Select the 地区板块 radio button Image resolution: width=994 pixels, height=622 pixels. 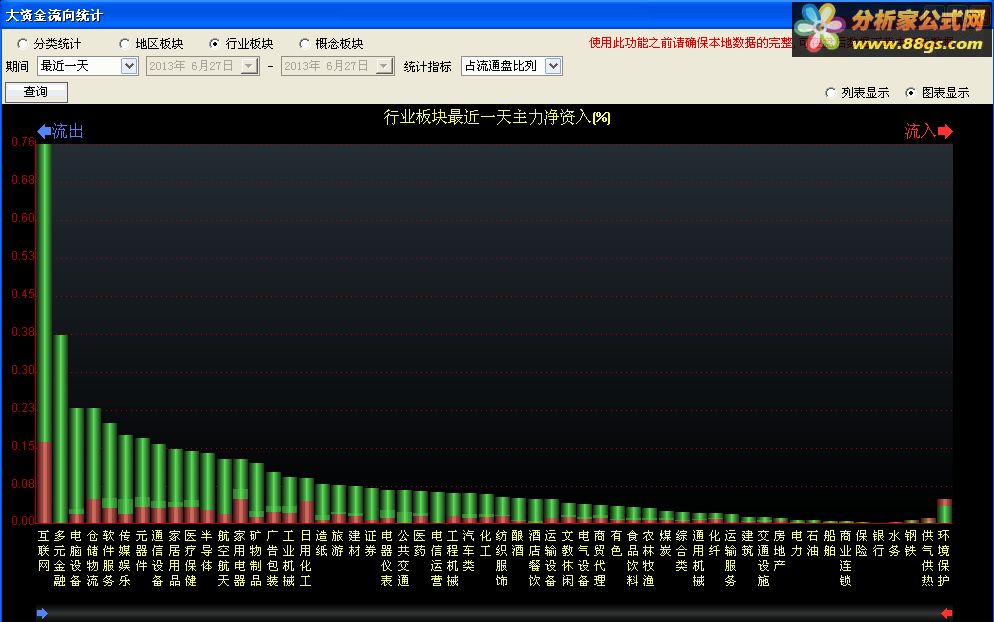(x=124, y=44)
